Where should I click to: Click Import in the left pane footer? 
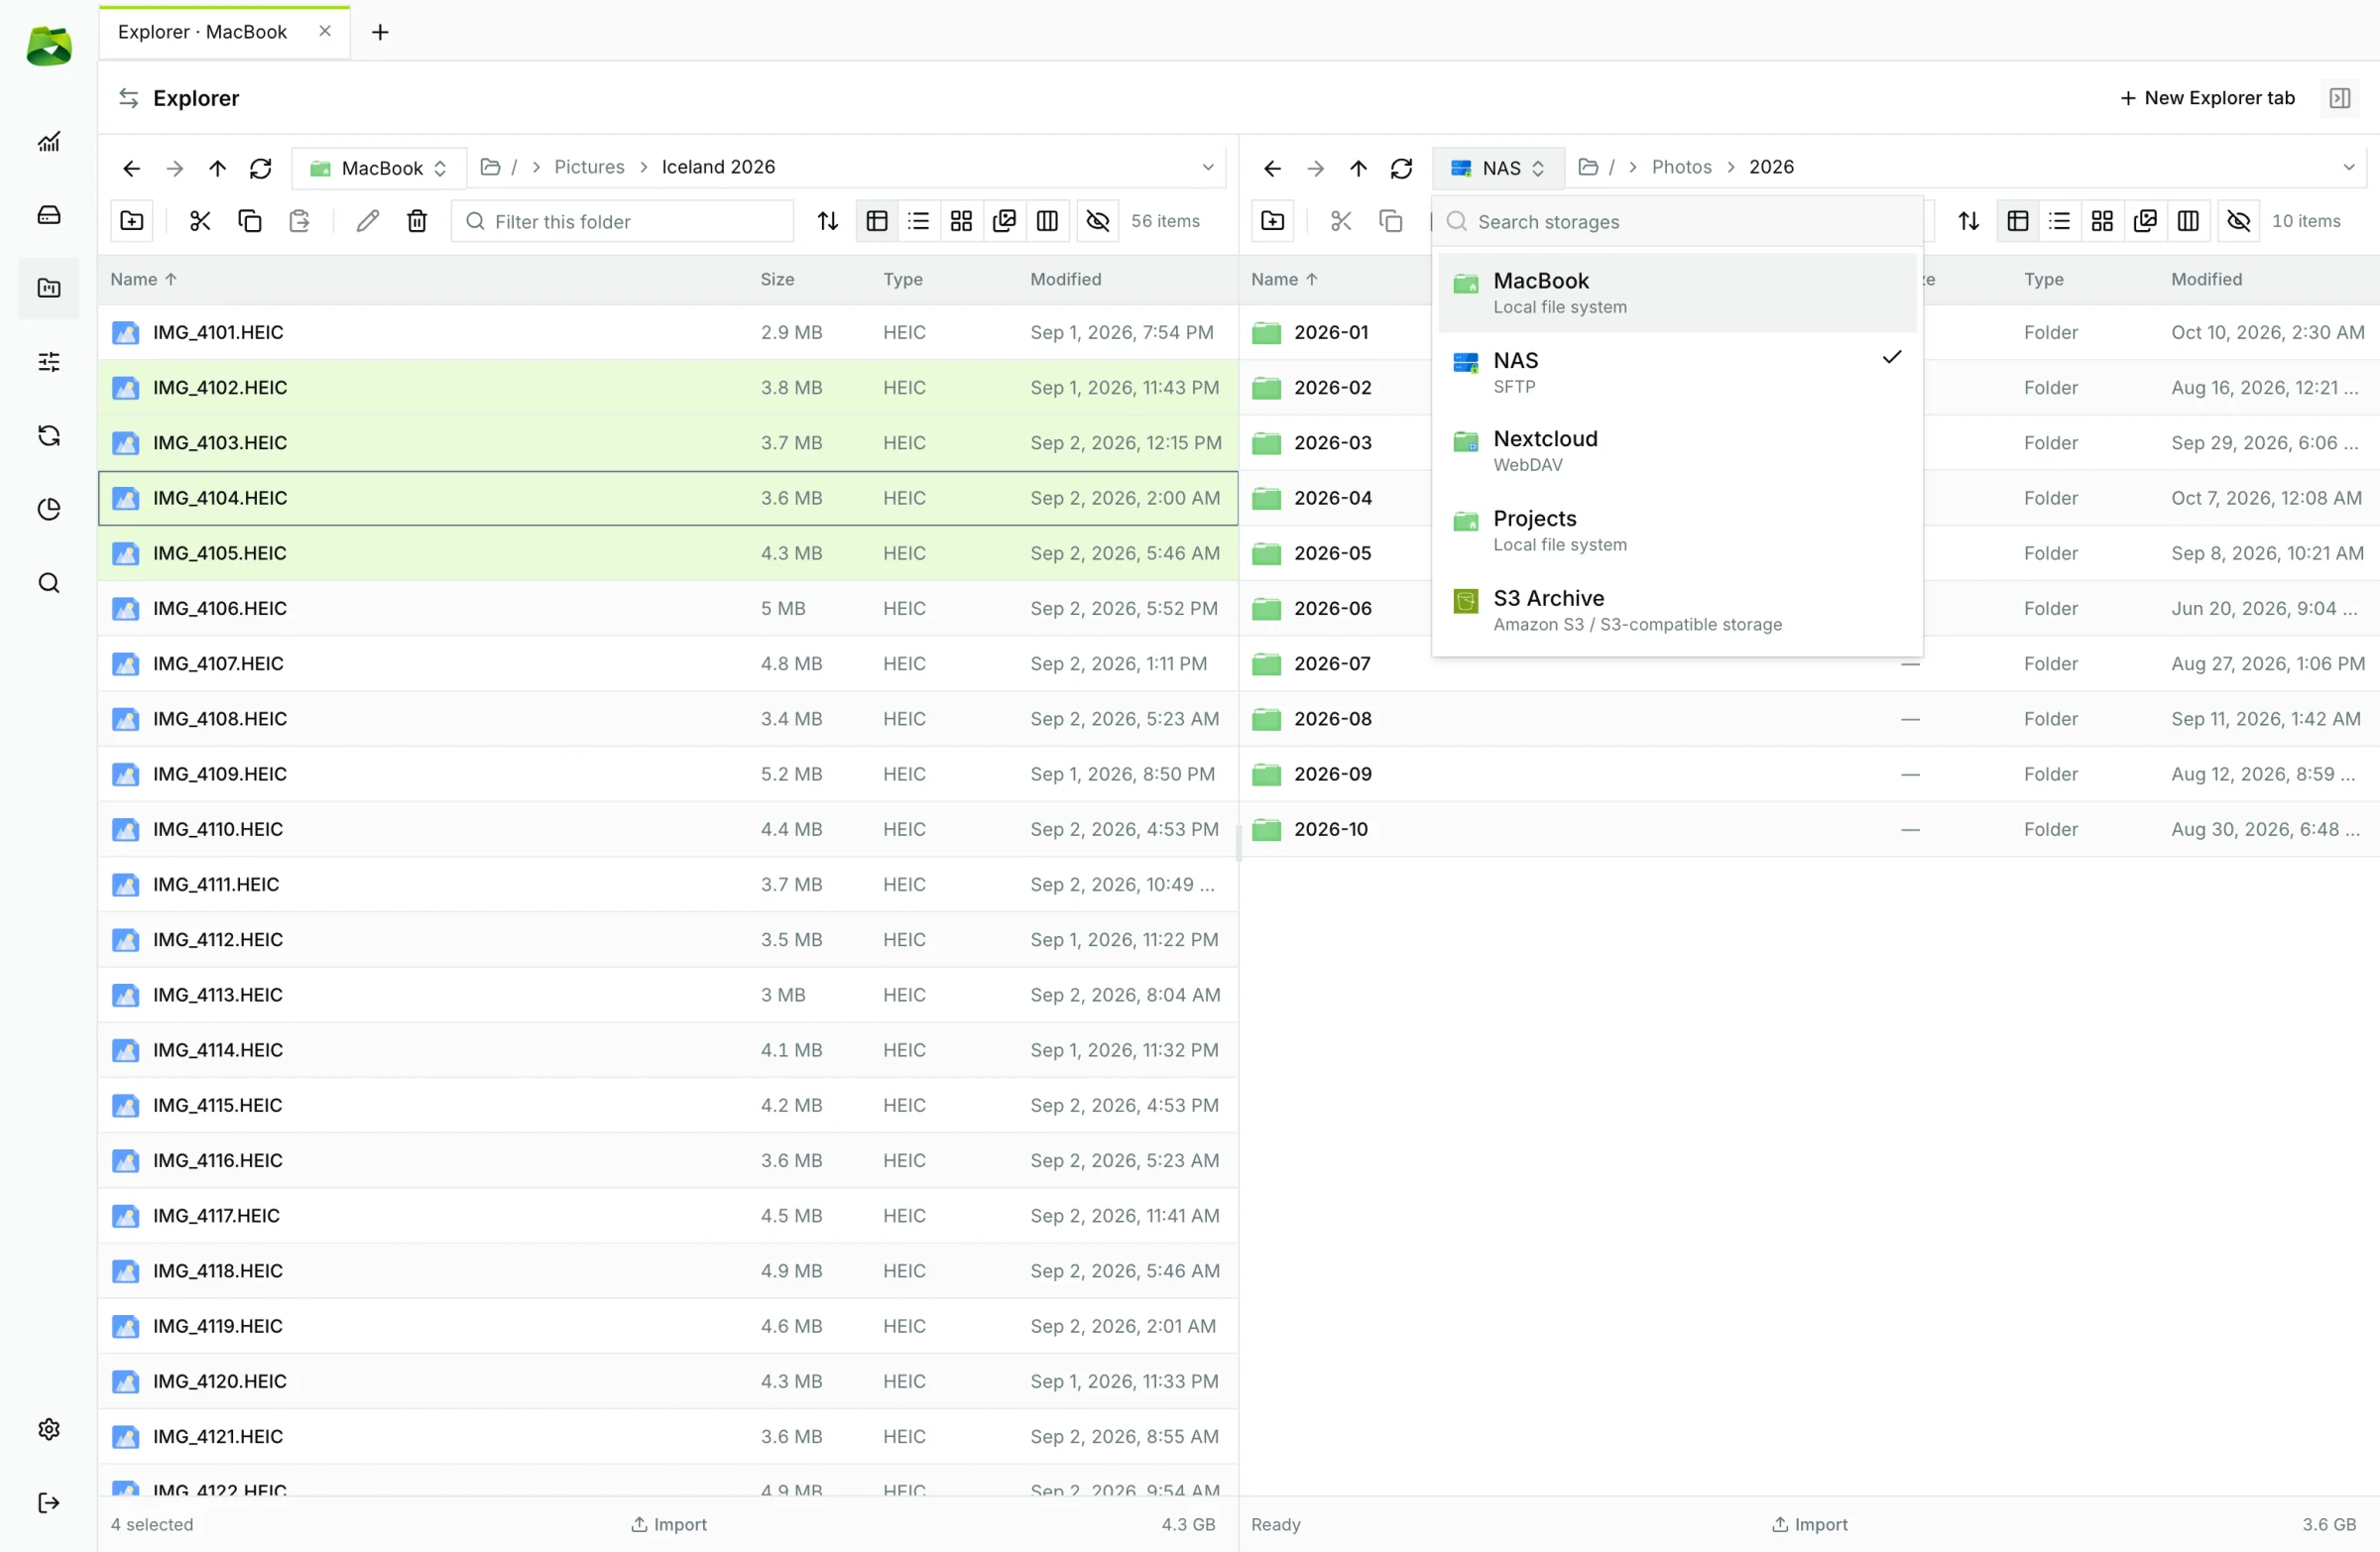[669, 1524]
